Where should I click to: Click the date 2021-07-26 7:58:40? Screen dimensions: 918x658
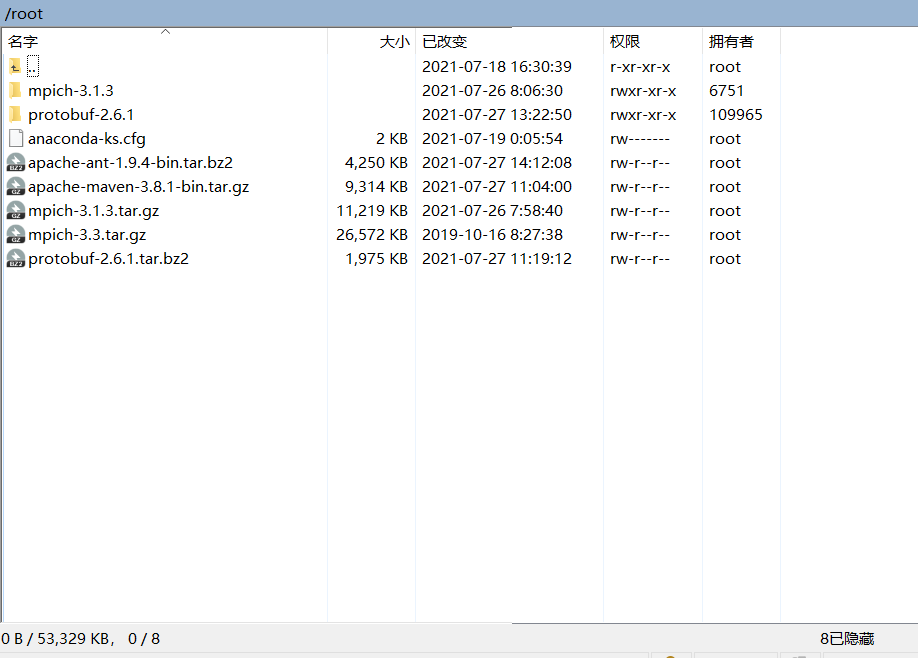point(492,211)
